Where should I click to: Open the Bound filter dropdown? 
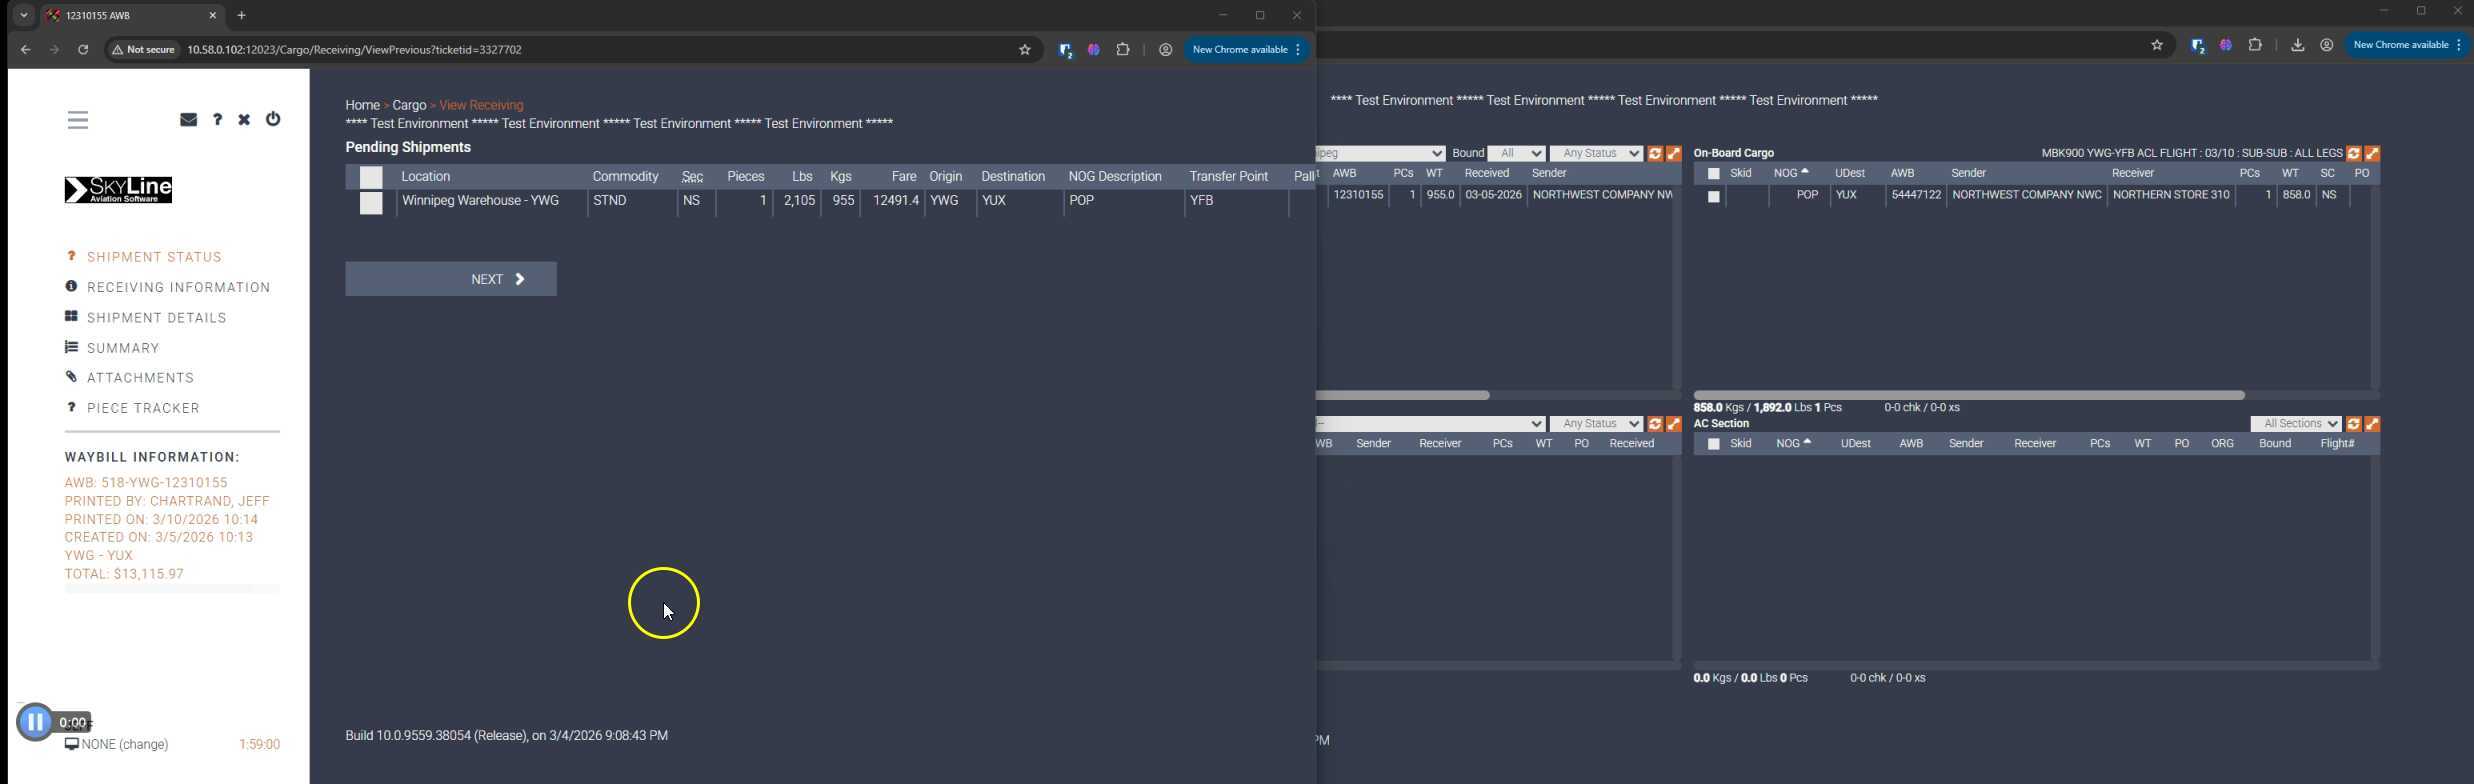tap(1515, 153)
